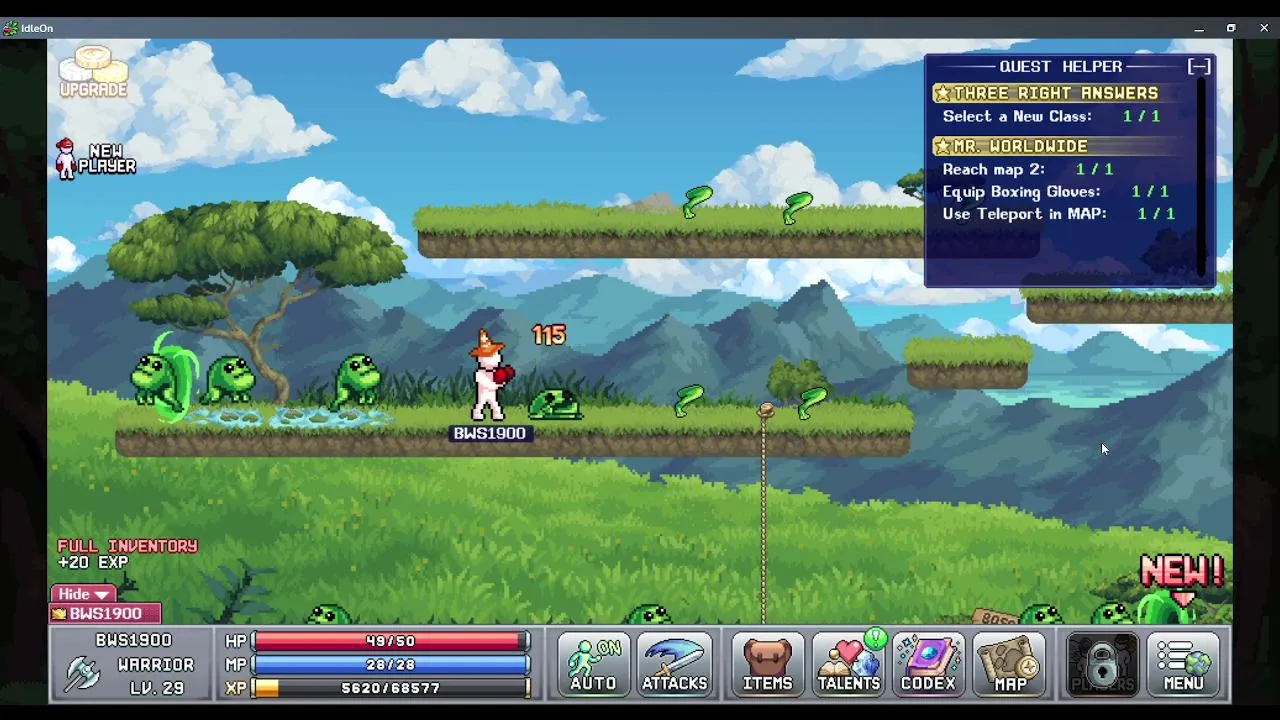Screen dimensions: 1280x720
Task: Click the BWS1900 player character
Action: (489, 377)
